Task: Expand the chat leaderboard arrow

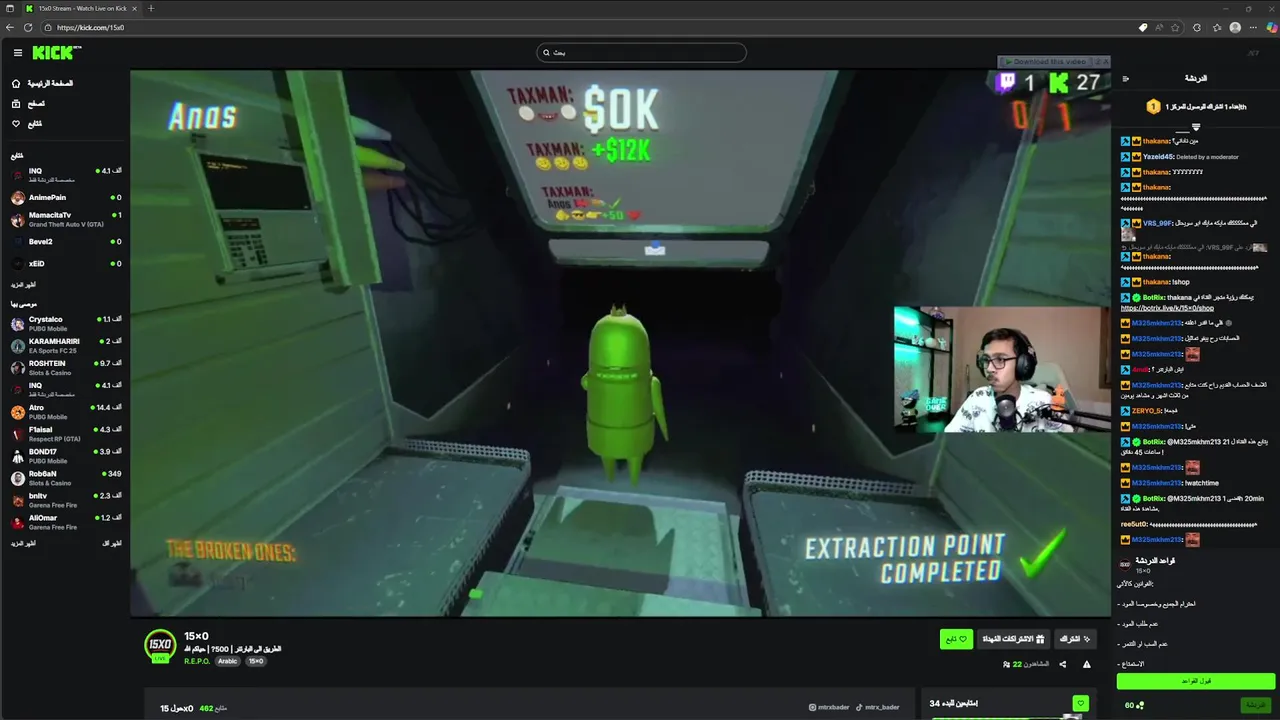Action: (x=1195, y=127)
